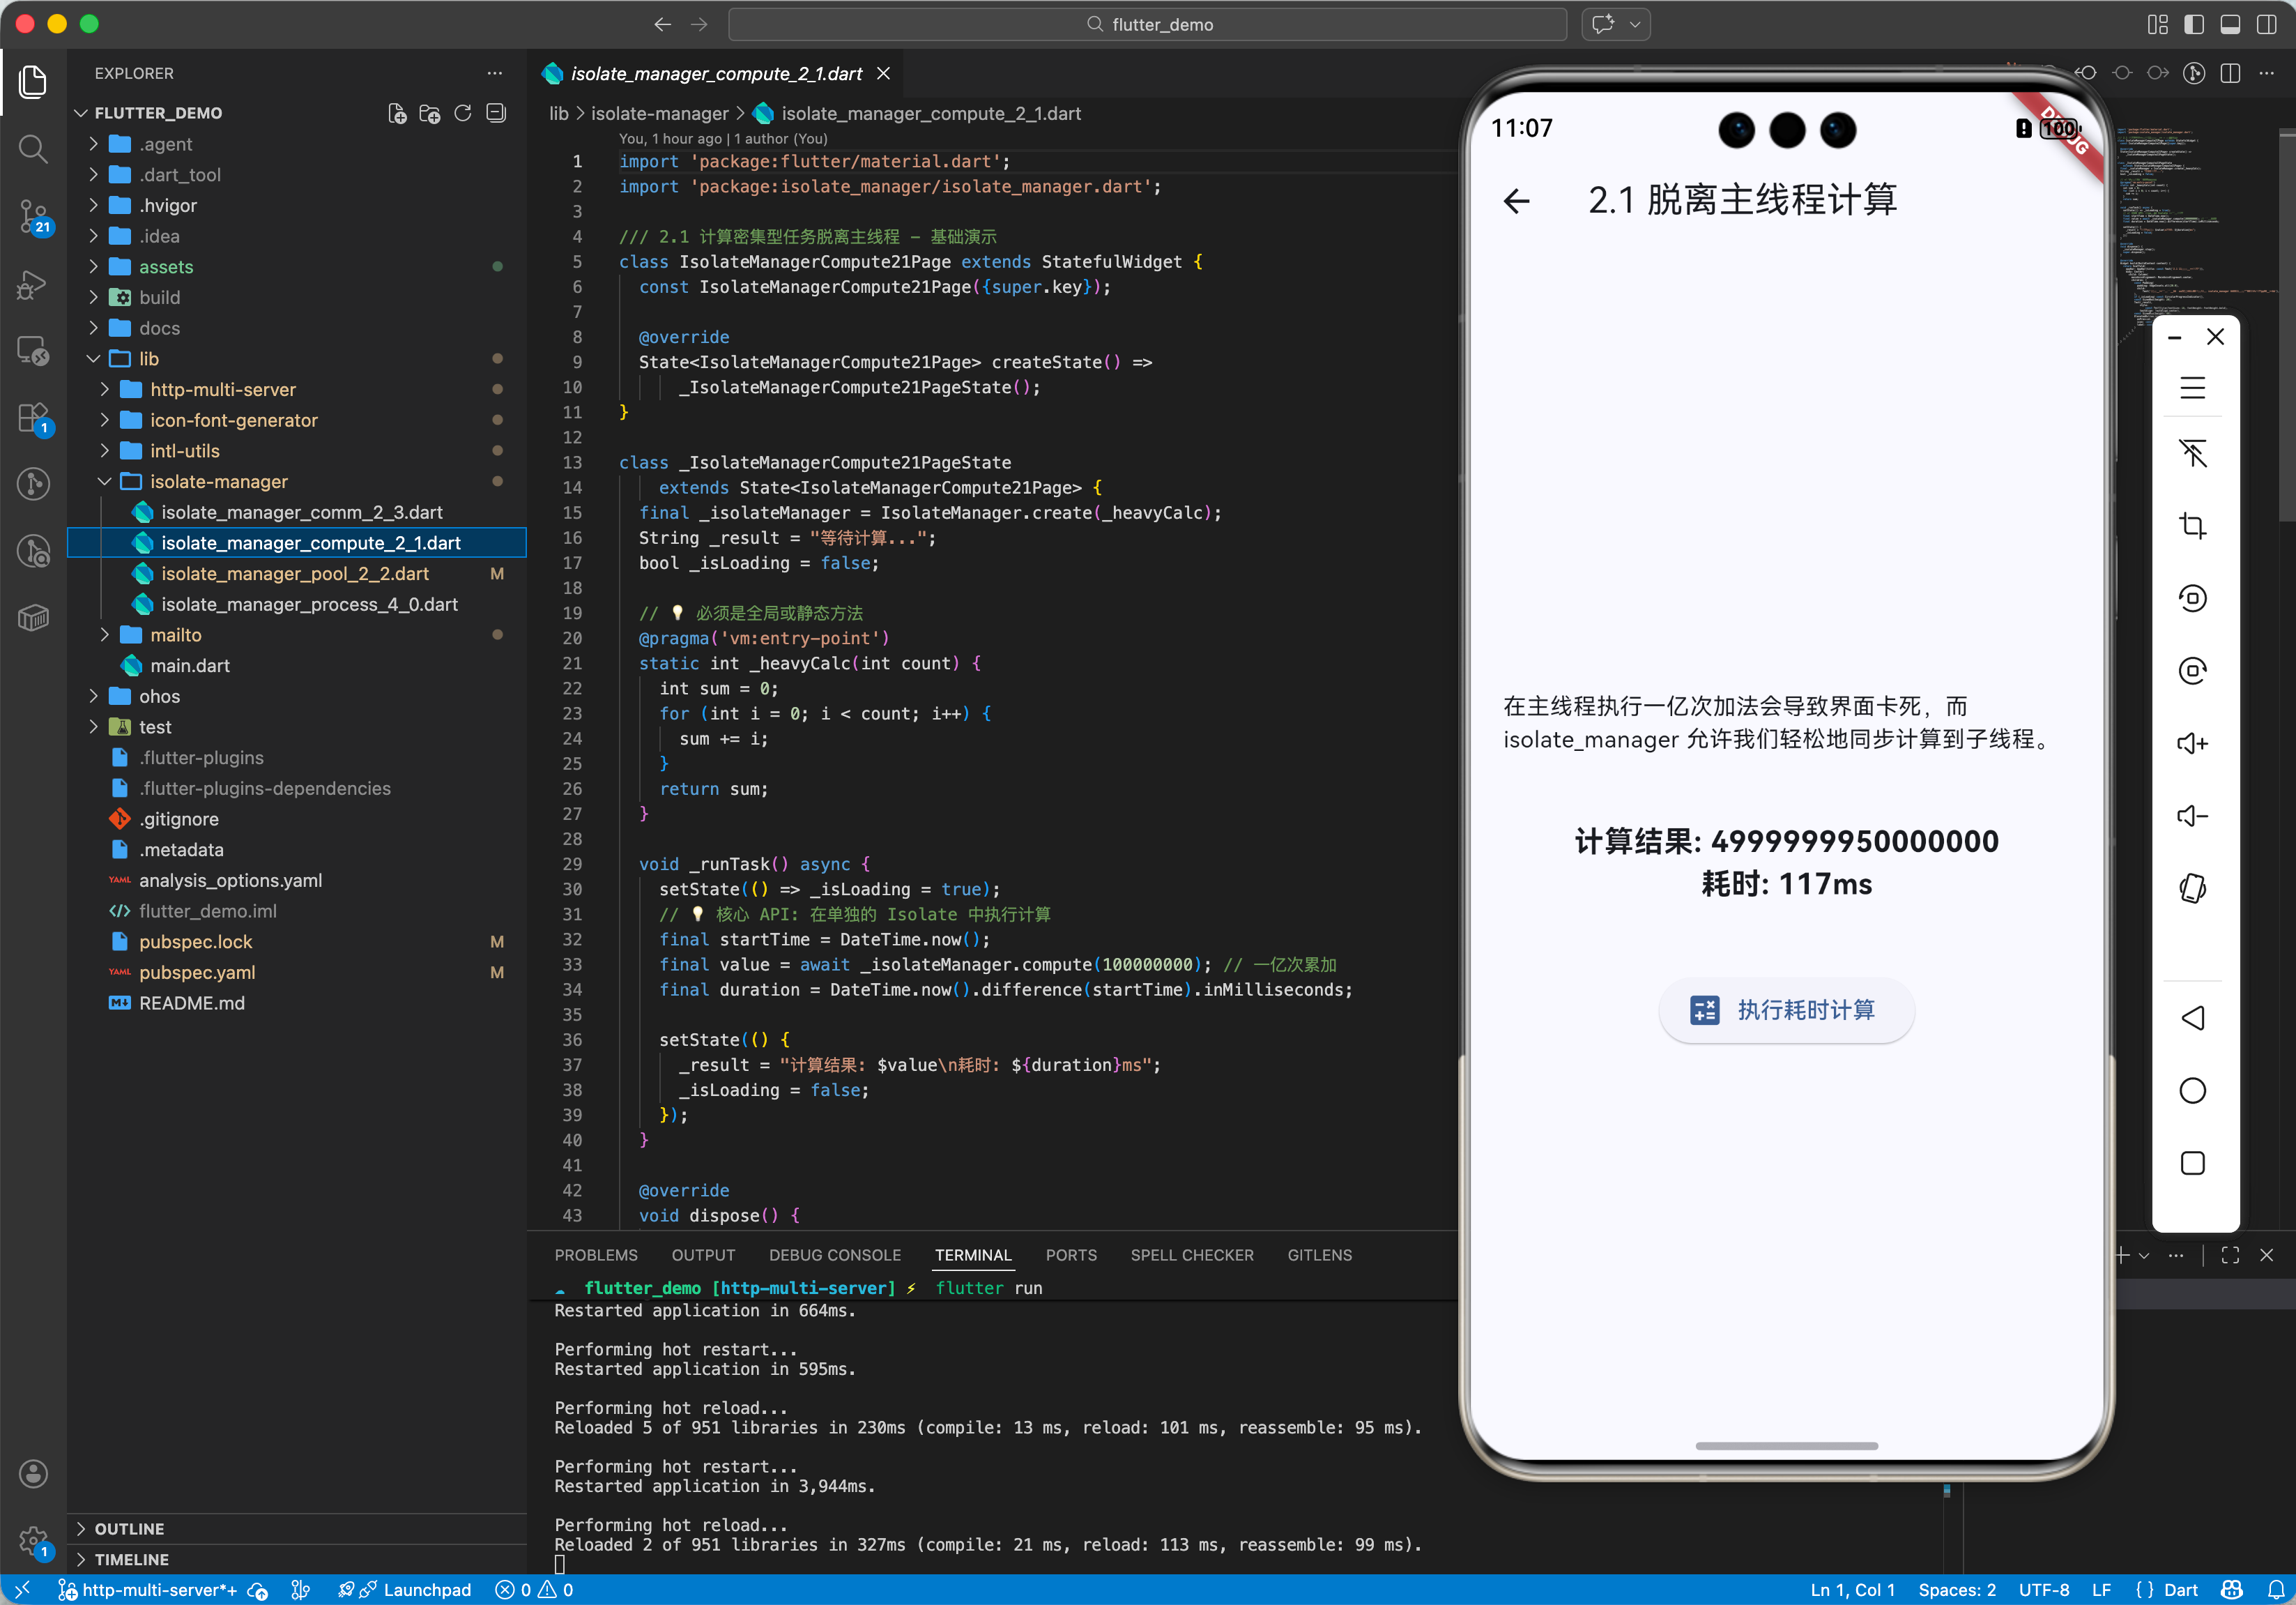The image size is (2296, 1605).
Task: Take emulator screenshot with crop icon
Action: (x=2192, y=525)
